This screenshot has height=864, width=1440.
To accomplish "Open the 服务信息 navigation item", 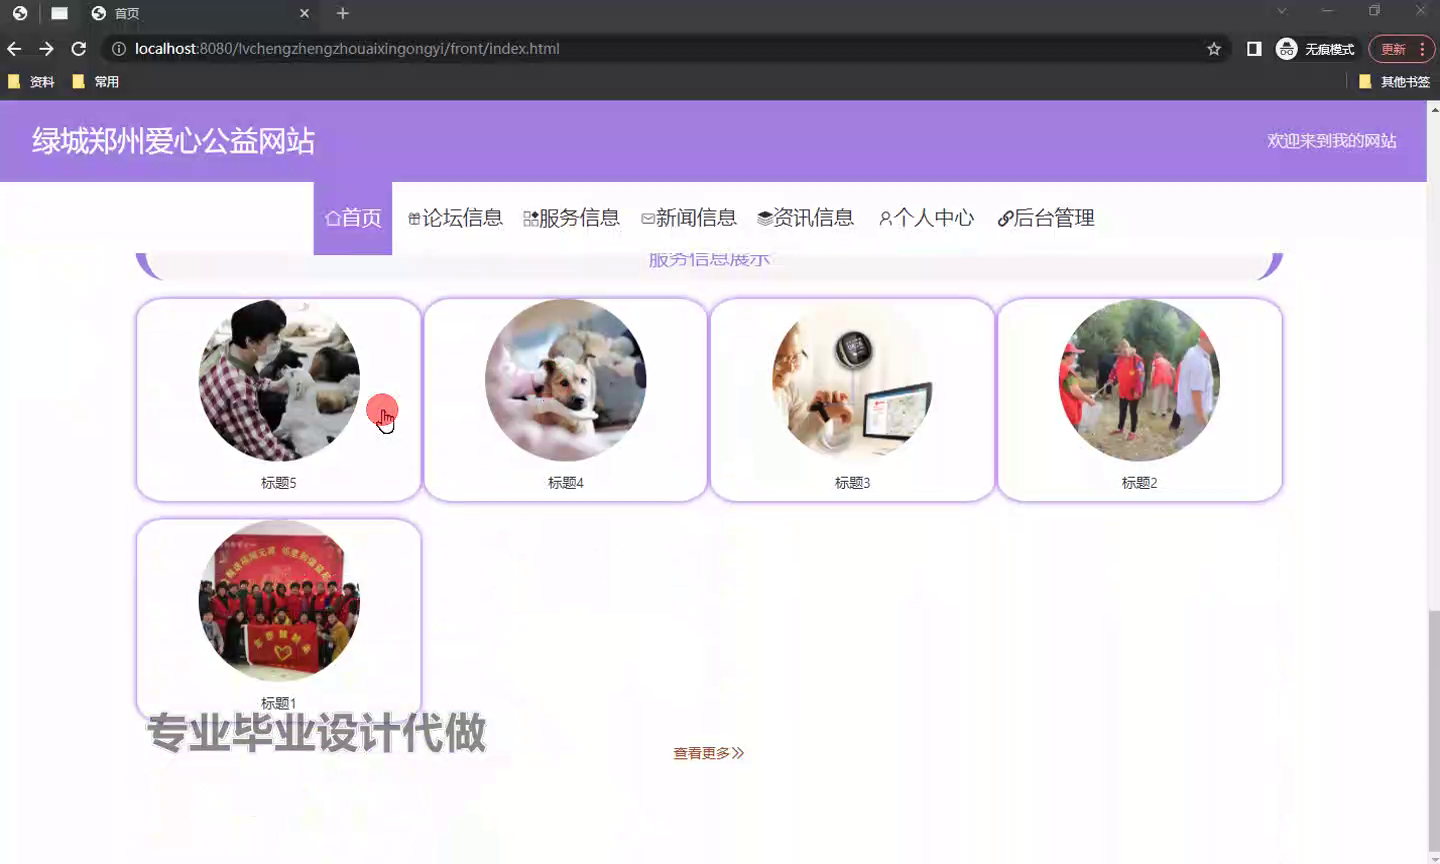I will [572, 218].
